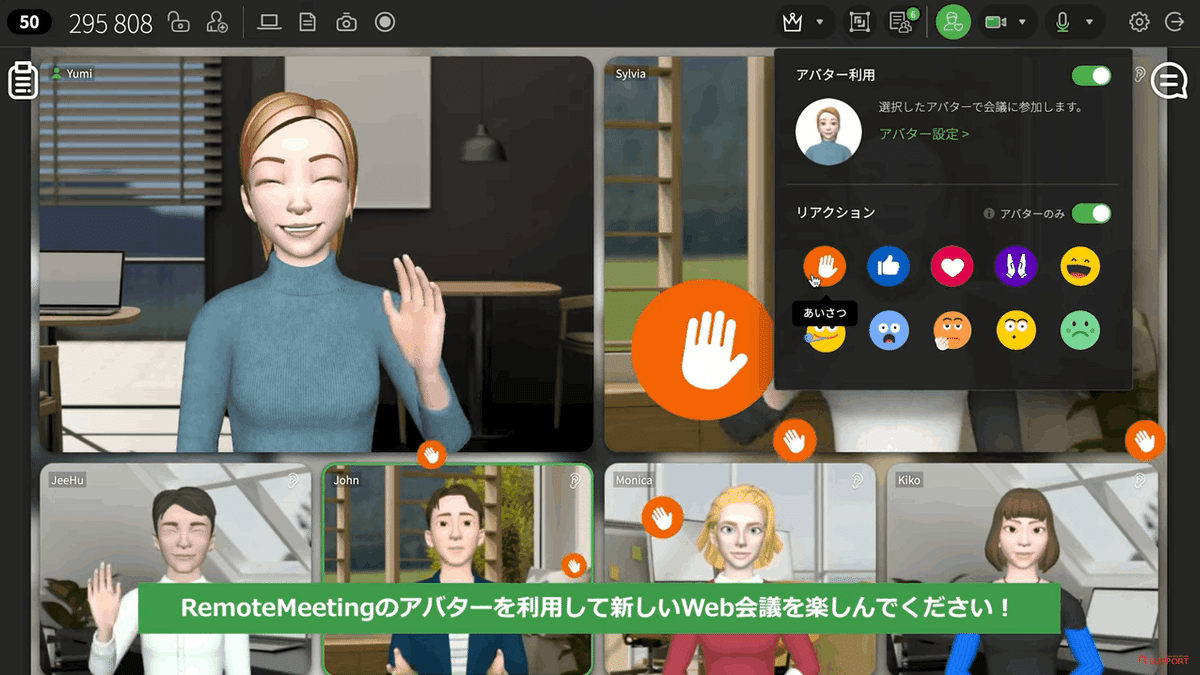This screenshot has height=675, width=1200.
Task: Click the ear icon on JeeHu's tile
Action: tap(293, 480)
